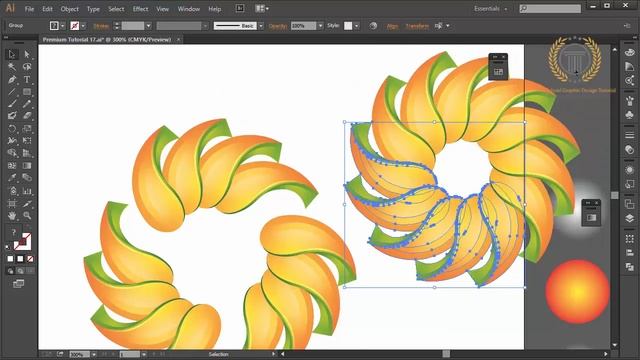Toggle Draw Behind mode button
Viewport: 640px width, 360px height.
pos(20,271)
